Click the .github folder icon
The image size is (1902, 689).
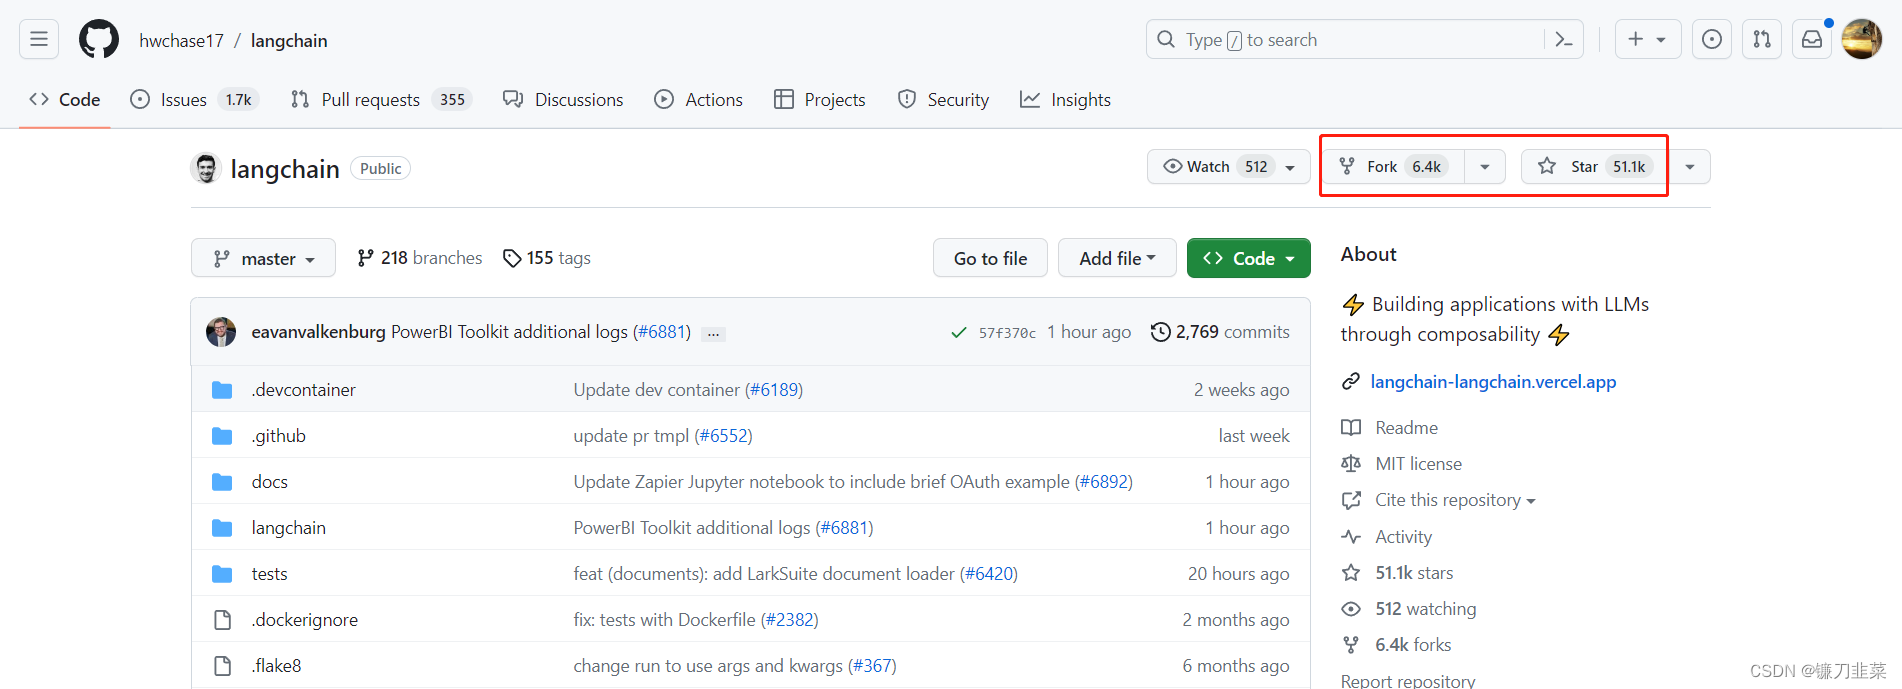pyautogui.click(x=222, y=436)
